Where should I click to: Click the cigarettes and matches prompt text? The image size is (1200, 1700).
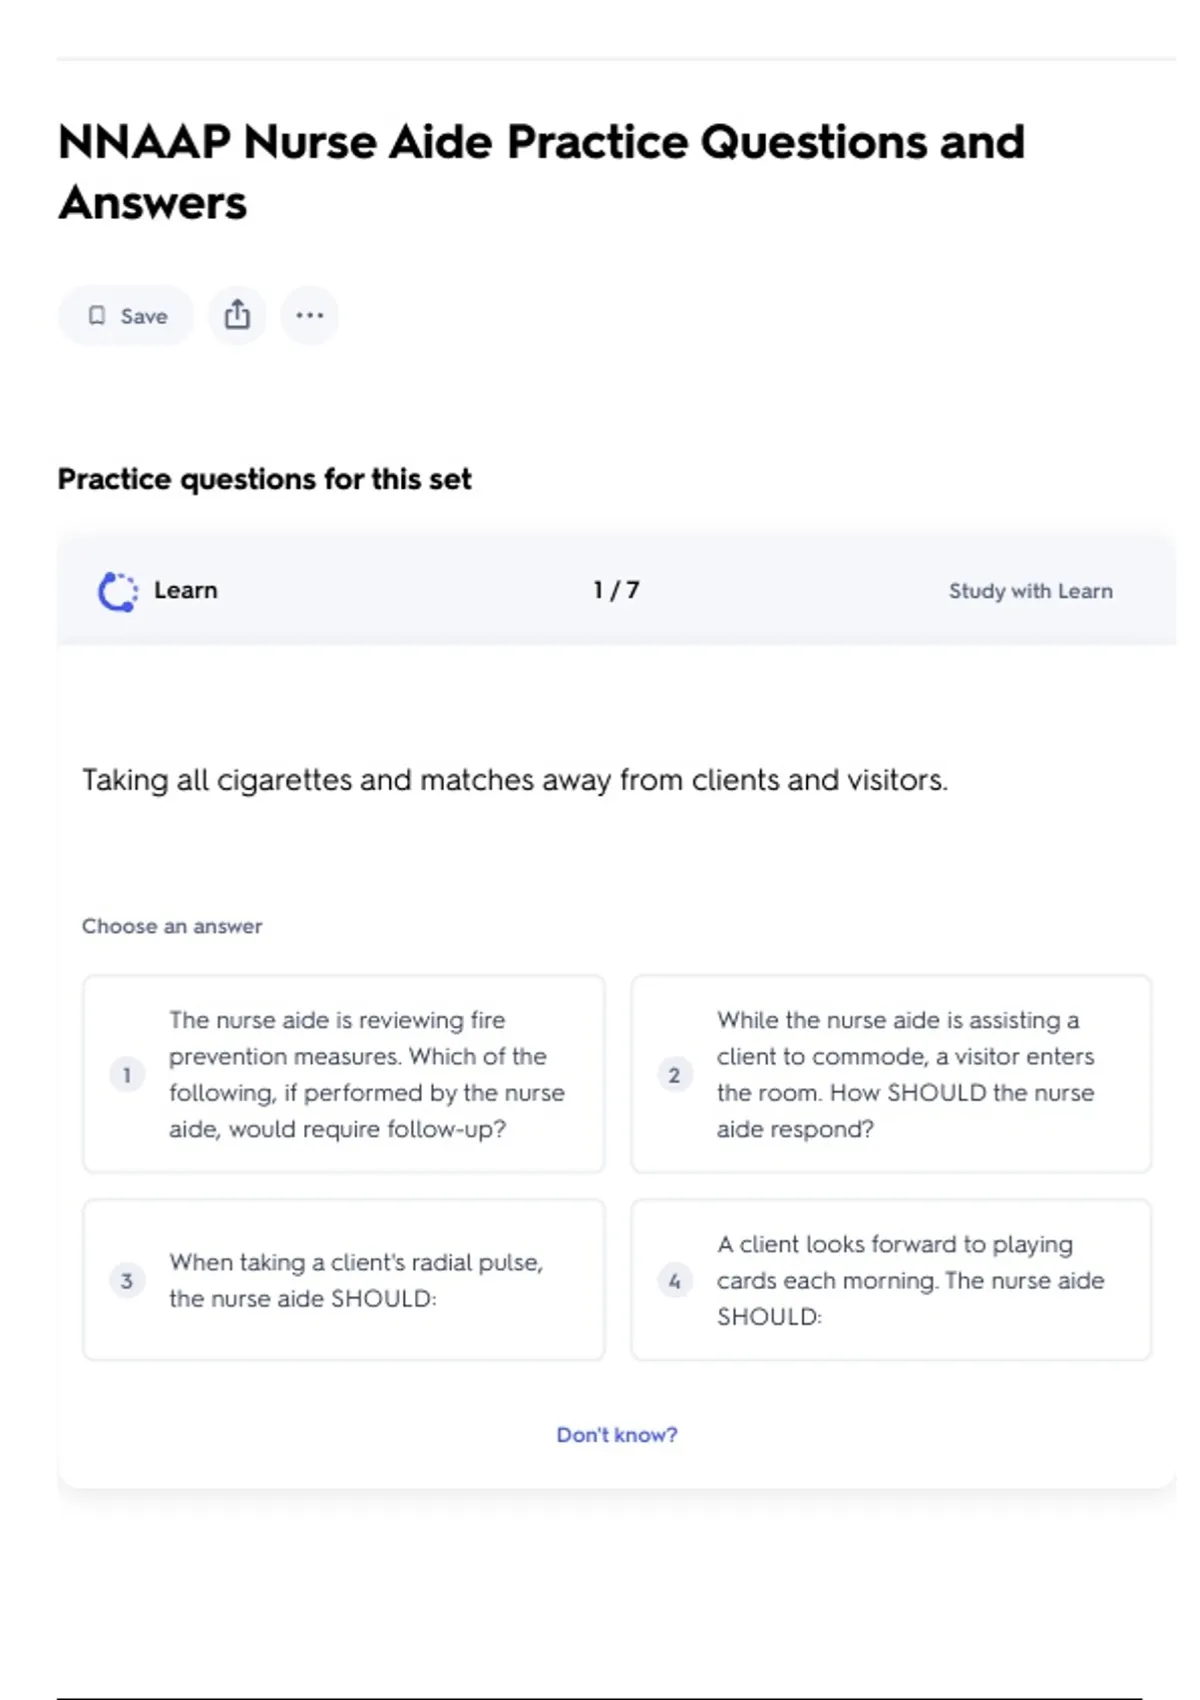514,780
